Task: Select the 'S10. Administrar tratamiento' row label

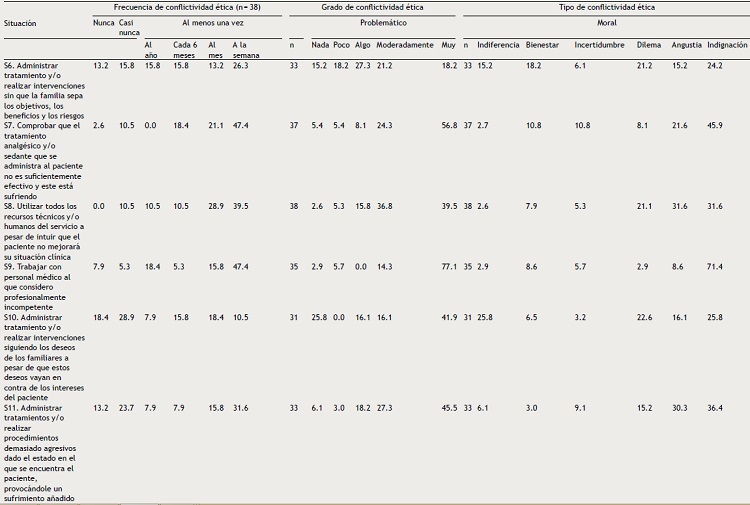Action: click(44, 357)
